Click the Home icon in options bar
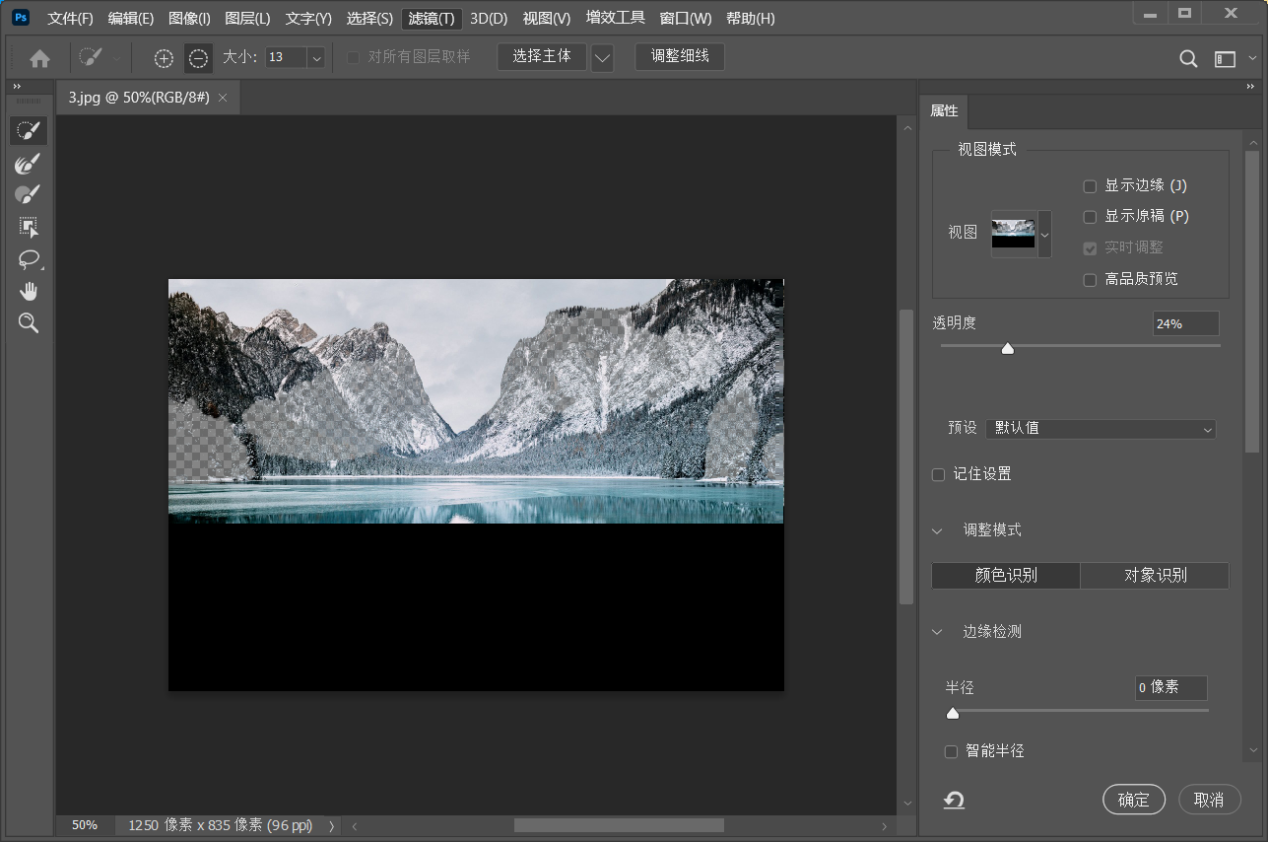The width and height of the screenshot is (1268, 842). coord(40,59)
